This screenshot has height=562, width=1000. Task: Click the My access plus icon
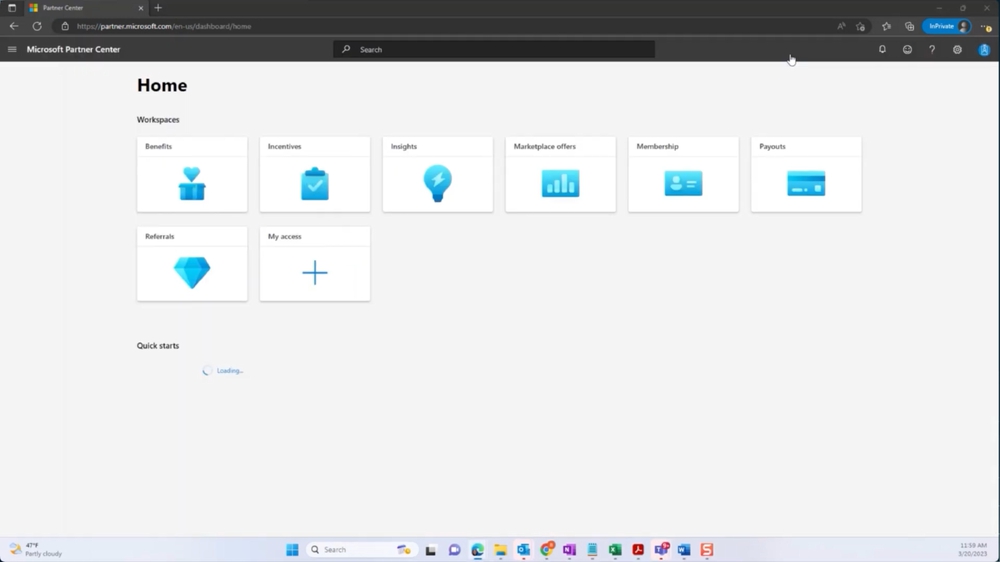[x=315, y=272]
